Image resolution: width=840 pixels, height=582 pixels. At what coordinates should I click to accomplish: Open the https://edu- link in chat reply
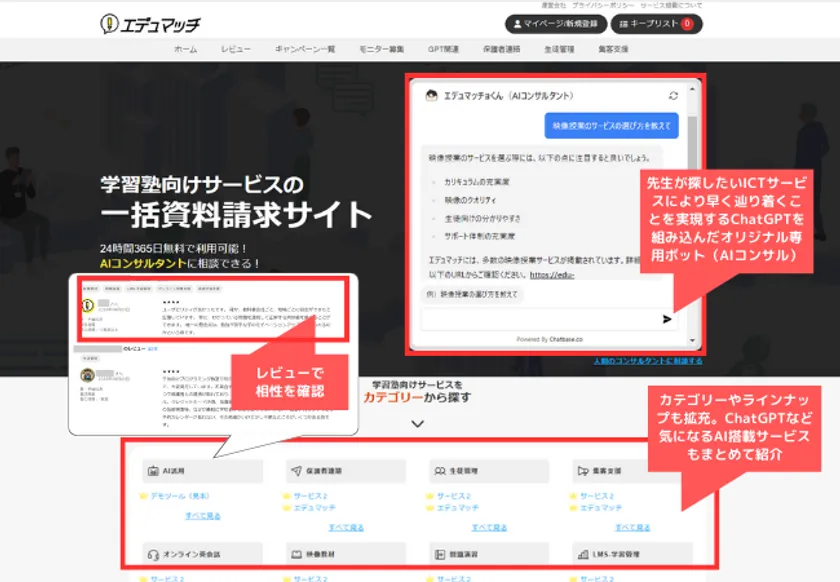point(552,275)
